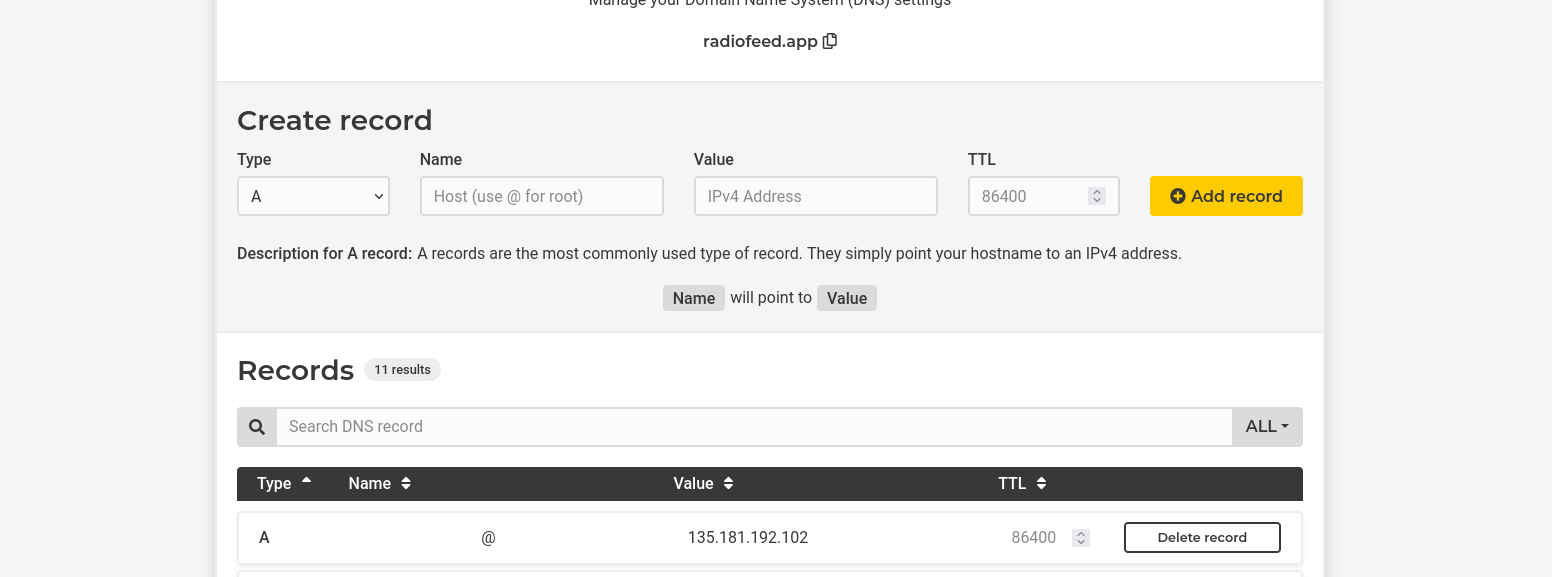Click the TTL value in the A record row
The image size is (1552, 577).
point(1033,538)
